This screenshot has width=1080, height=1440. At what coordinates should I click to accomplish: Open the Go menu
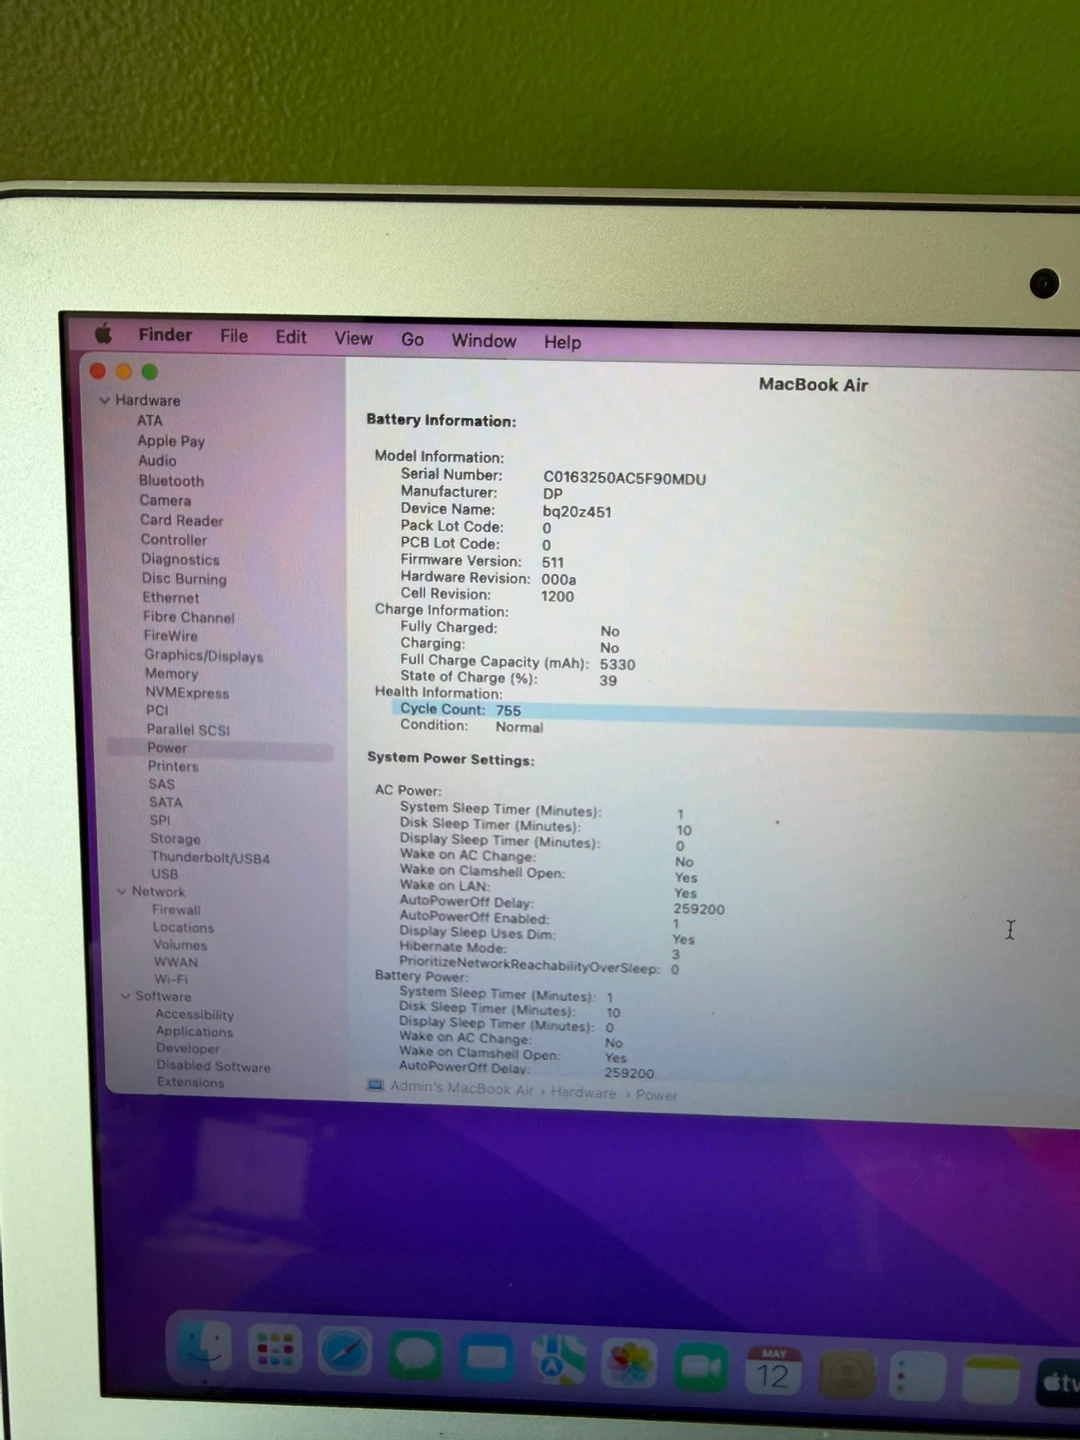(x=412, y=340)
